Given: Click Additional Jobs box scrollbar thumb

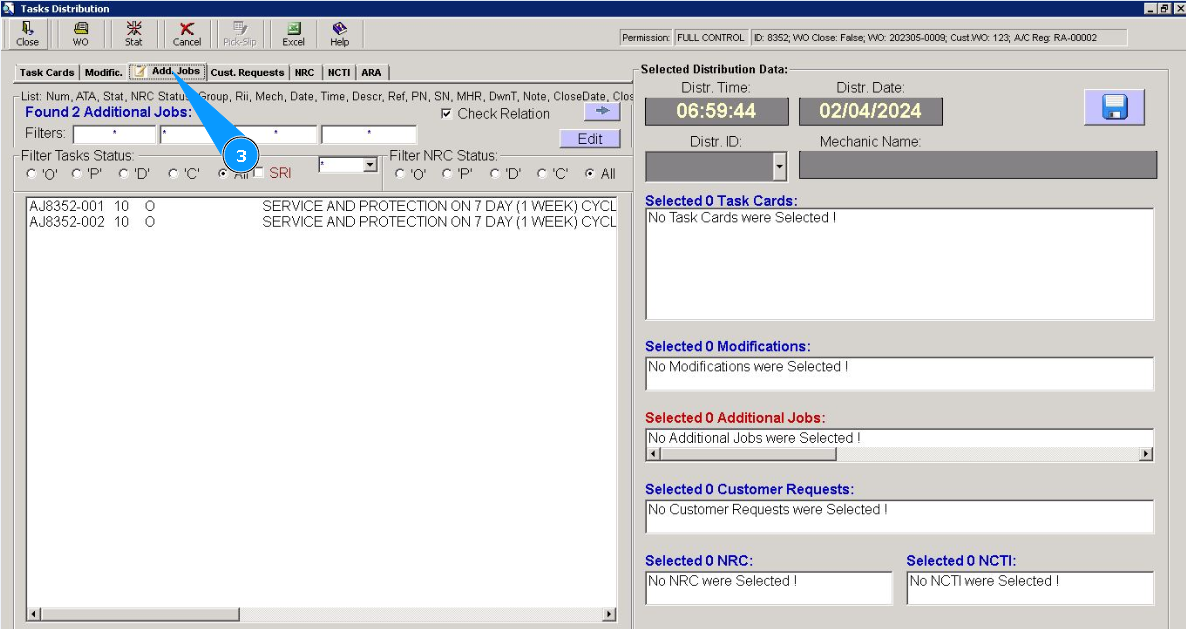Looking at the screenshot, I should point(749,454).
